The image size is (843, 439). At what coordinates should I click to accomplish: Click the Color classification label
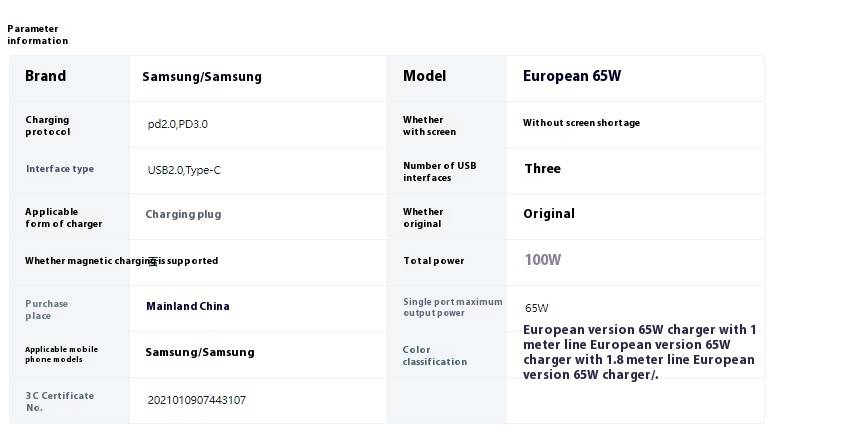click(434, 356)
